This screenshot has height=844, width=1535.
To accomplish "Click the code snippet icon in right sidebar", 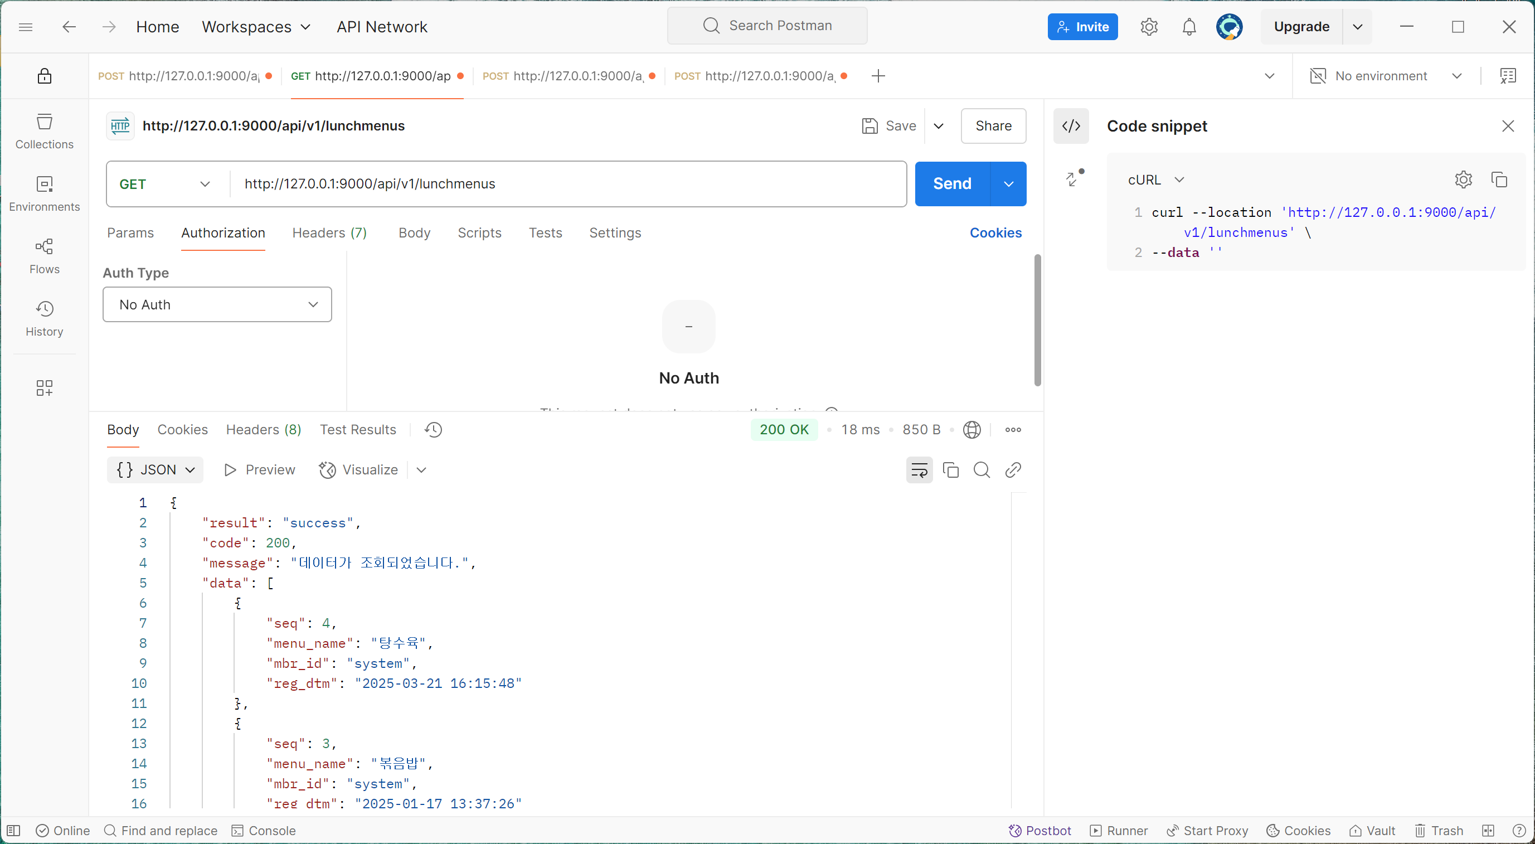I will click(1071, 126).
